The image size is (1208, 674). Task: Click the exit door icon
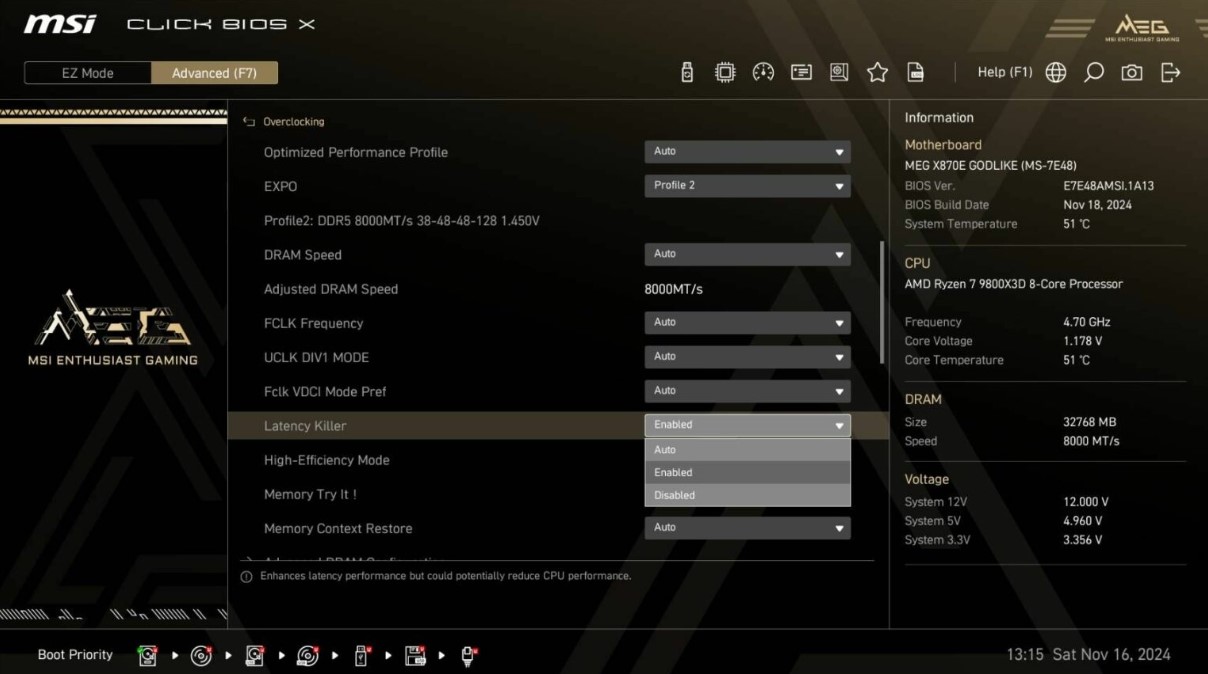pyautogui.click(x=1170, y=72)
